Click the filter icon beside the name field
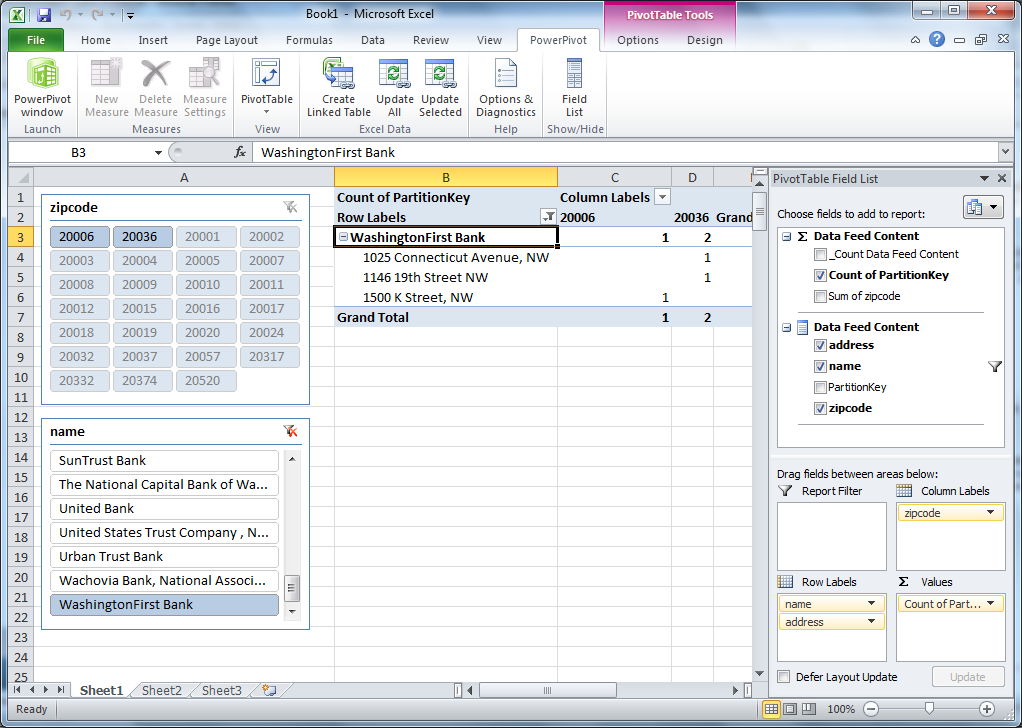 click(x=995, y=367)
